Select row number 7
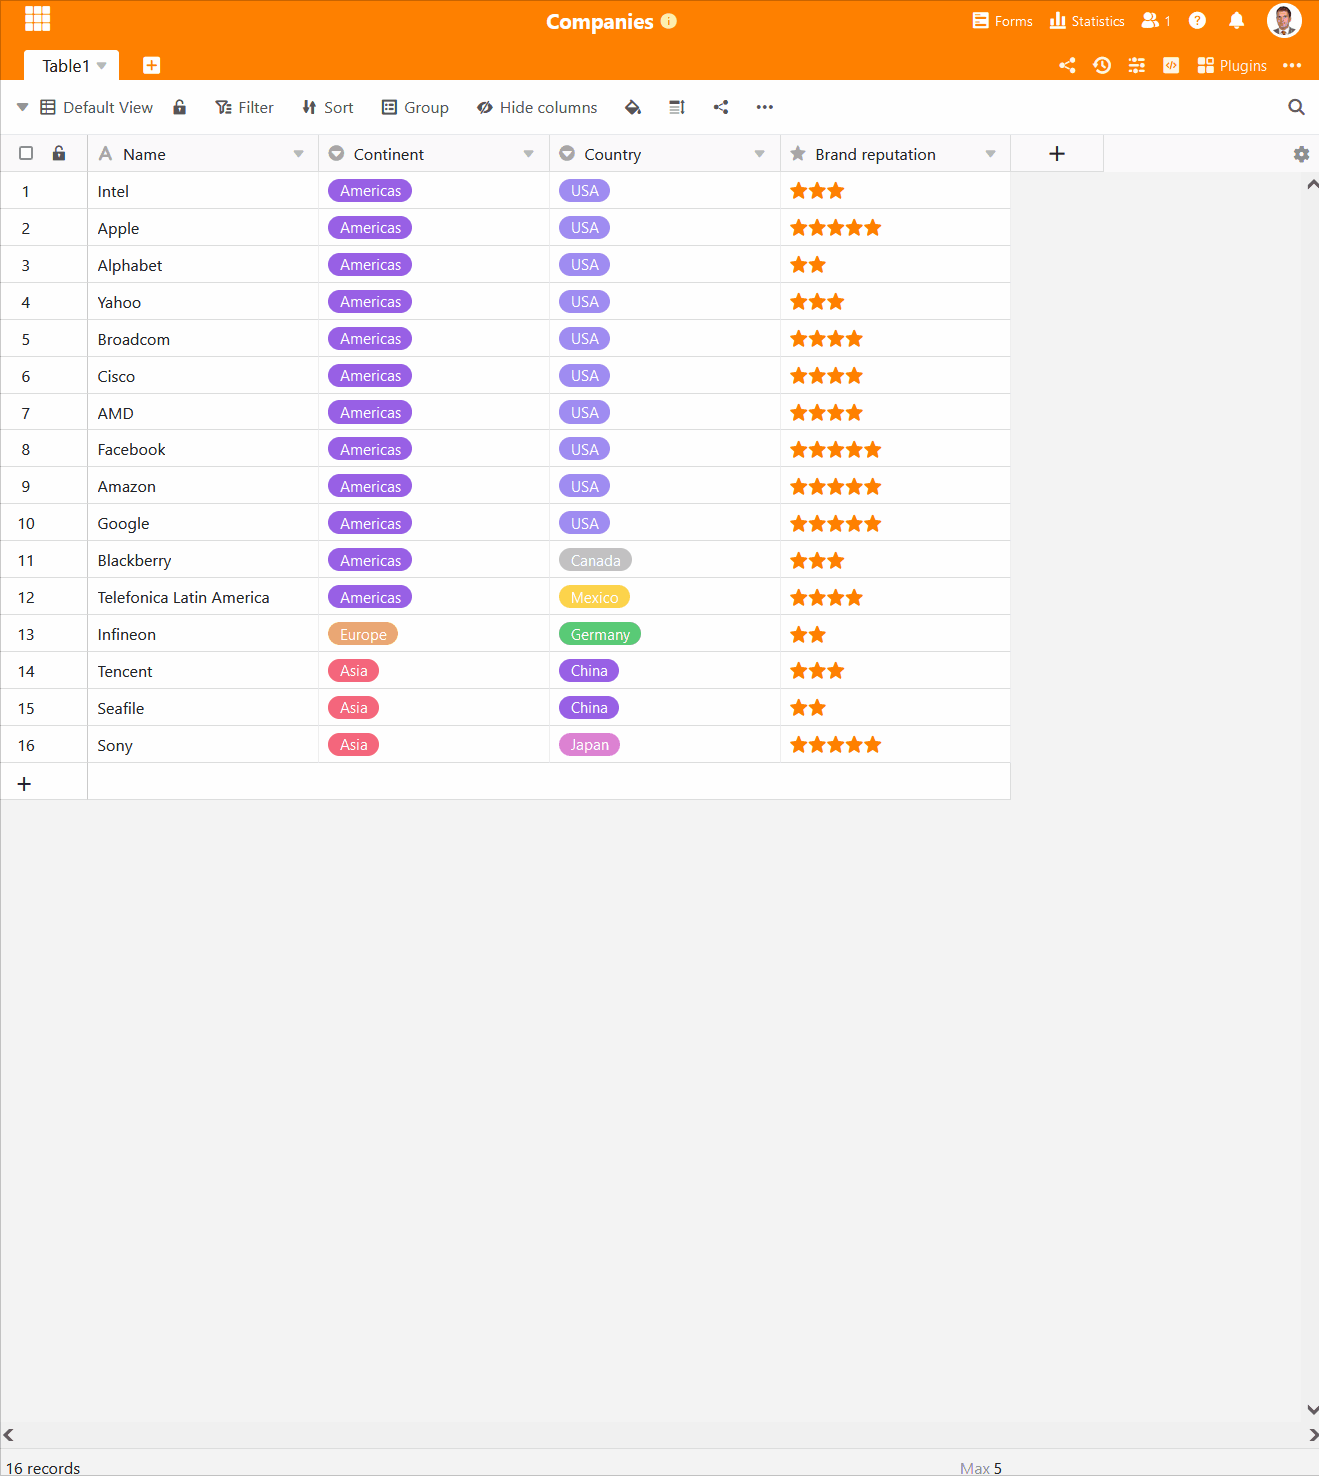The height and width of the screenshot is (1476, 1319). click(26, 413)
